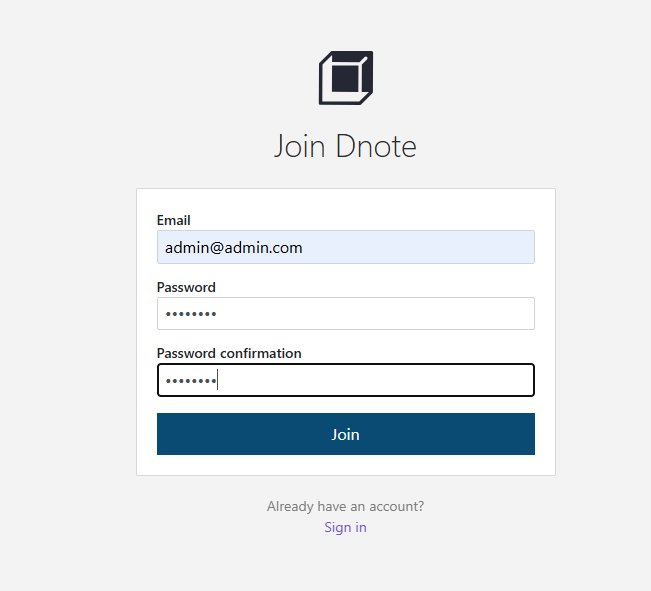Viewport: 651px width, 591px height.
Task: Click the masked dots in Password field
Action: tap(191, 314)
